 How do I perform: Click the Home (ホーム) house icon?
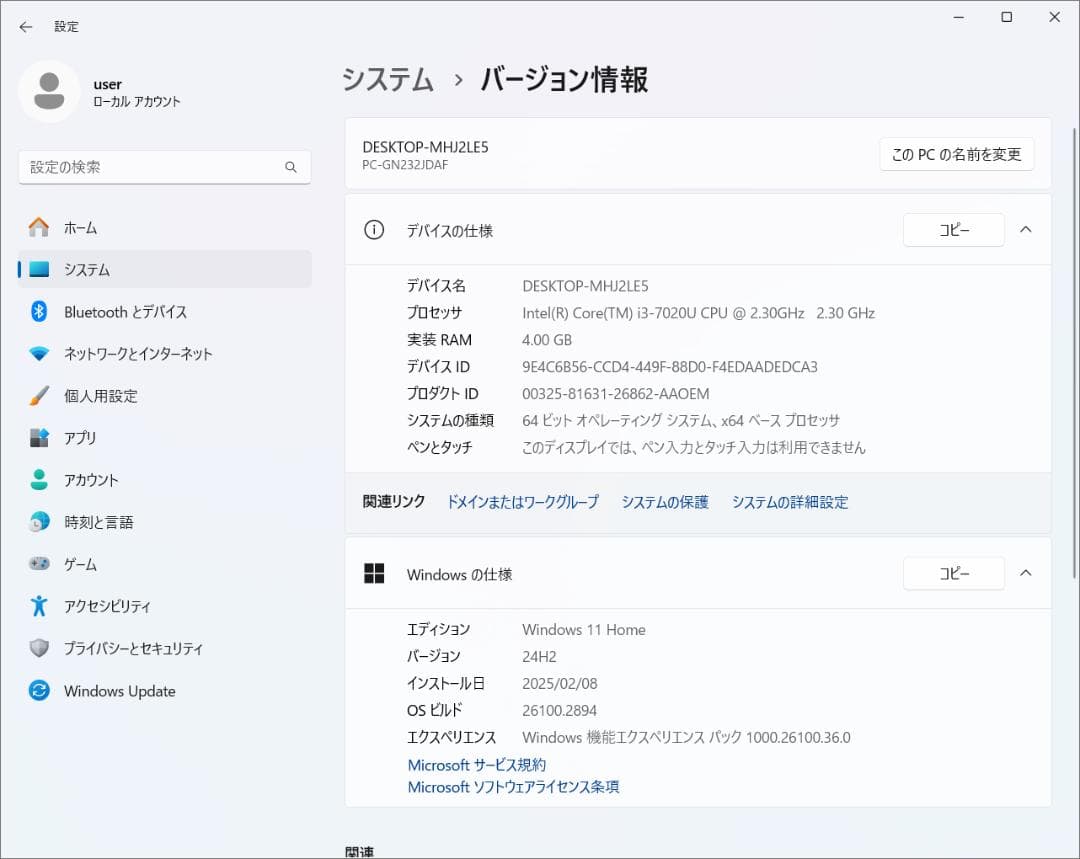point(39,228)
